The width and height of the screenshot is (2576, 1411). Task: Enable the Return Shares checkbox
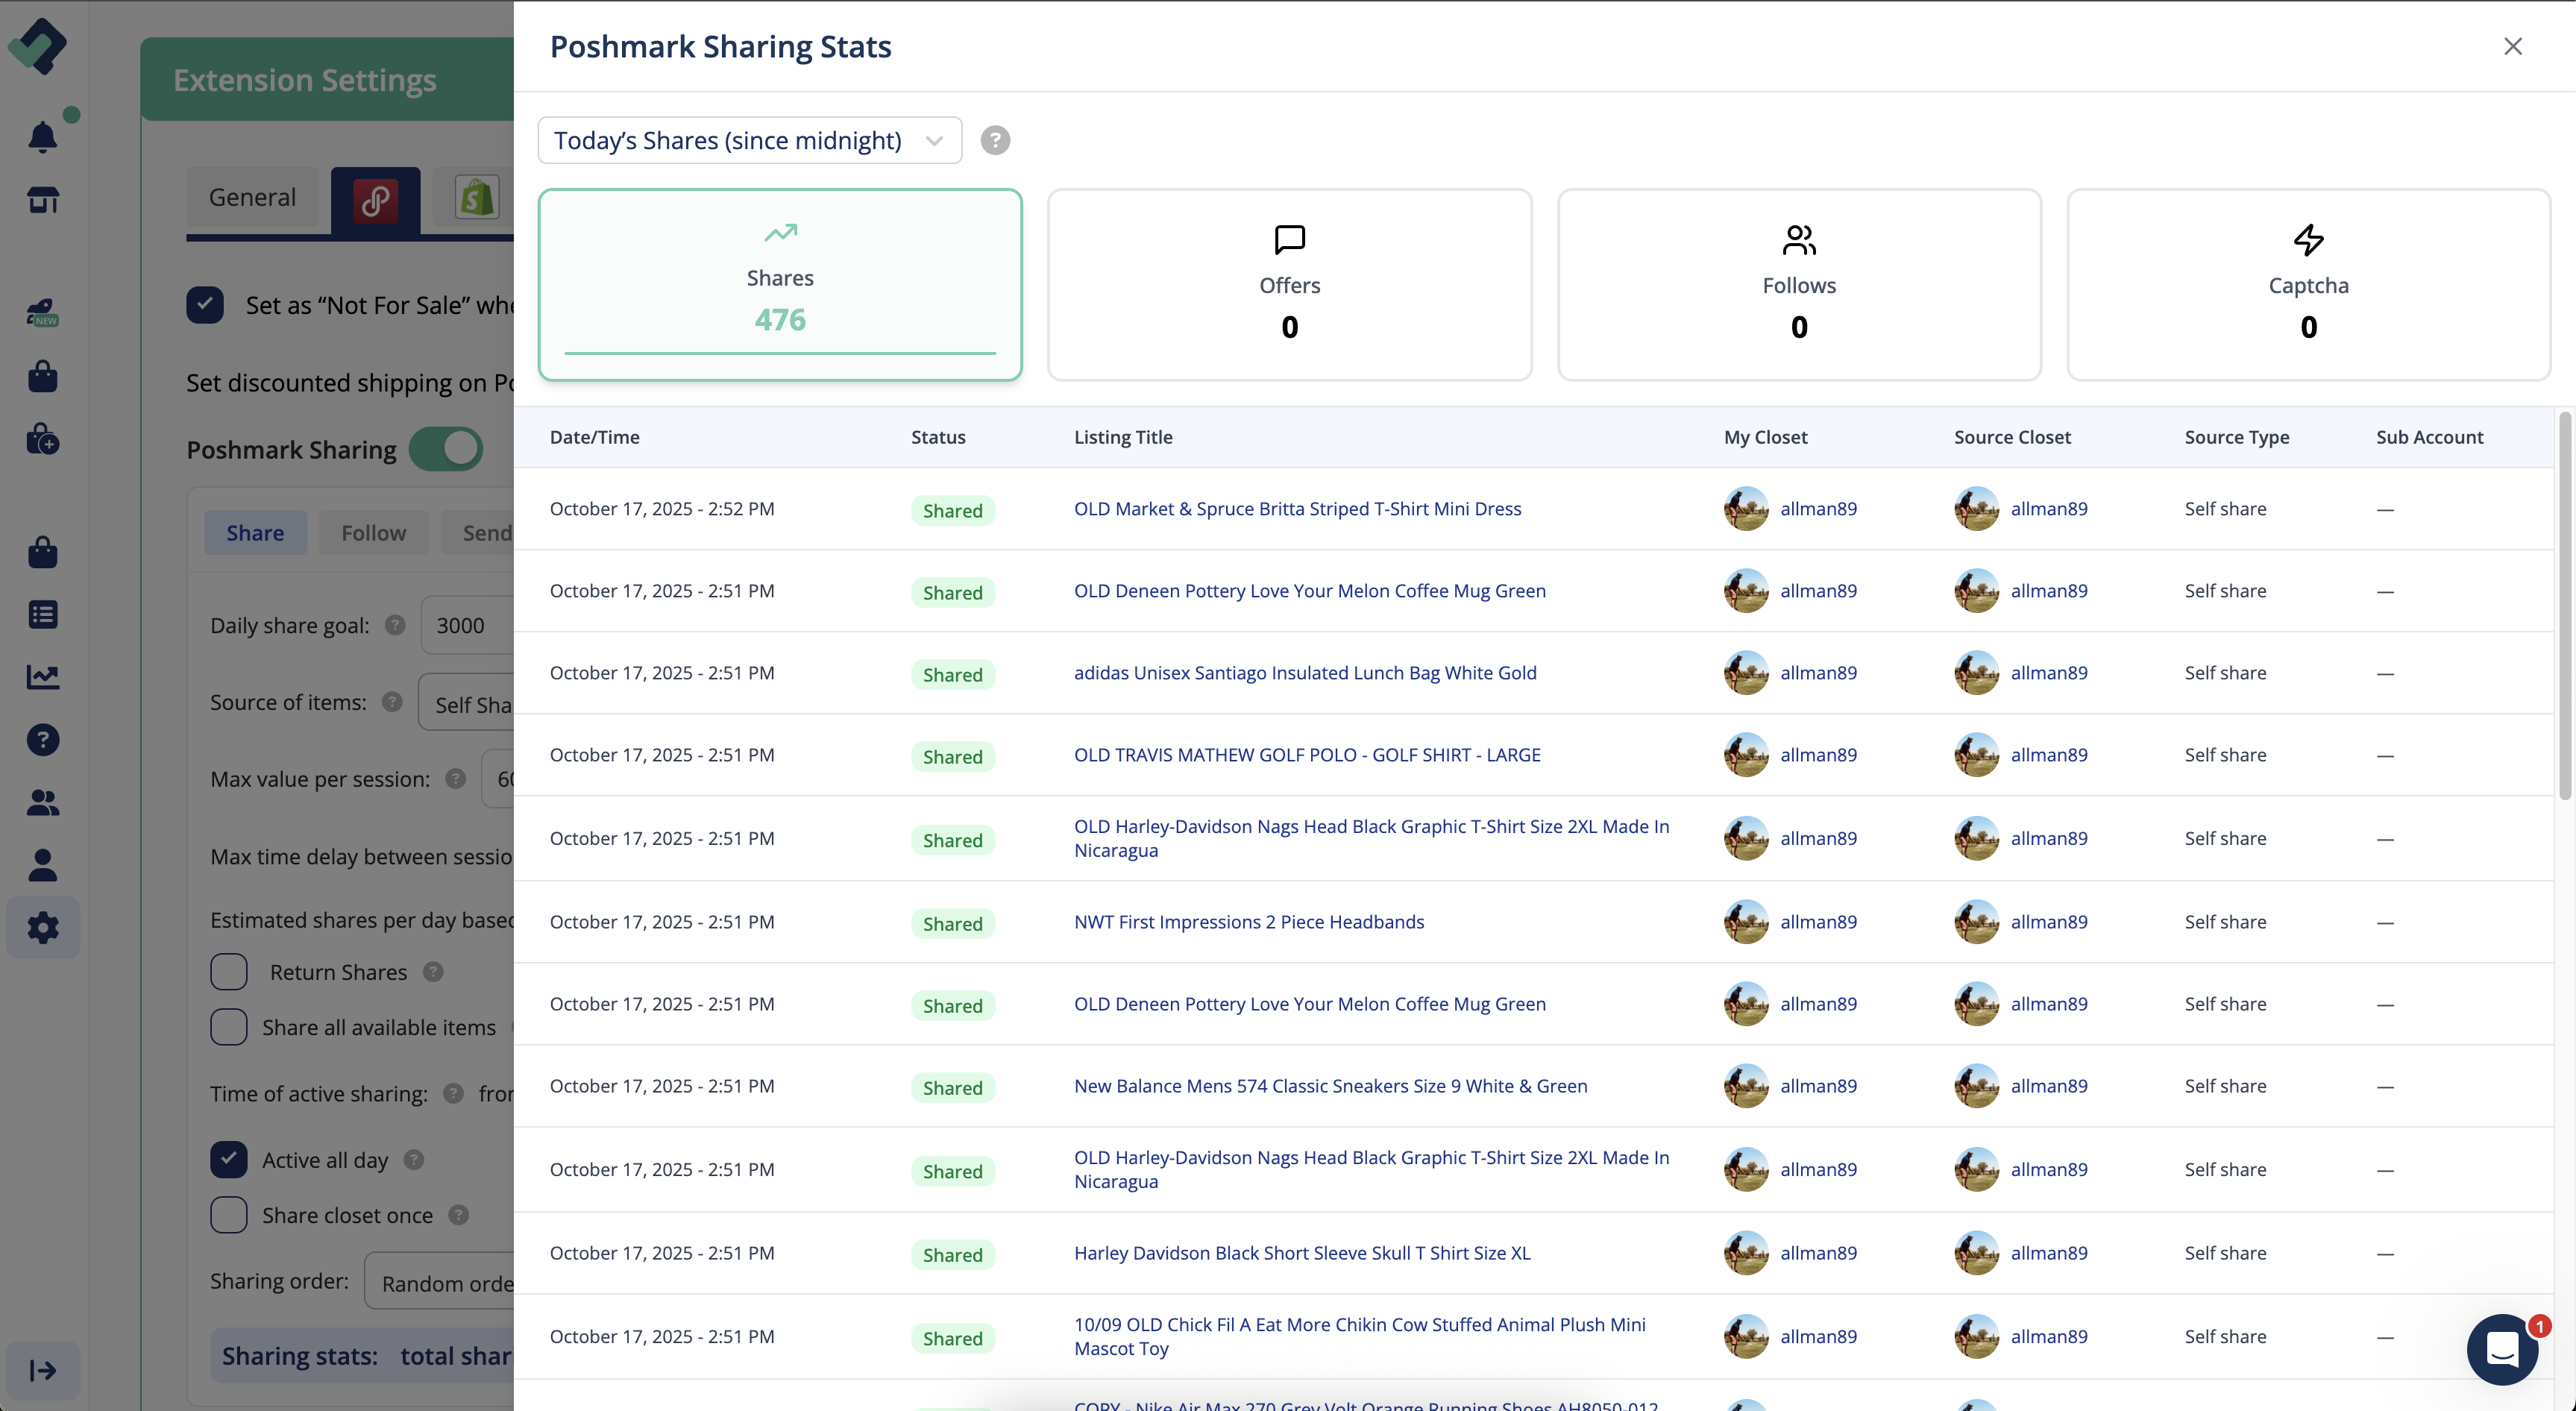[x=229, y=972]
